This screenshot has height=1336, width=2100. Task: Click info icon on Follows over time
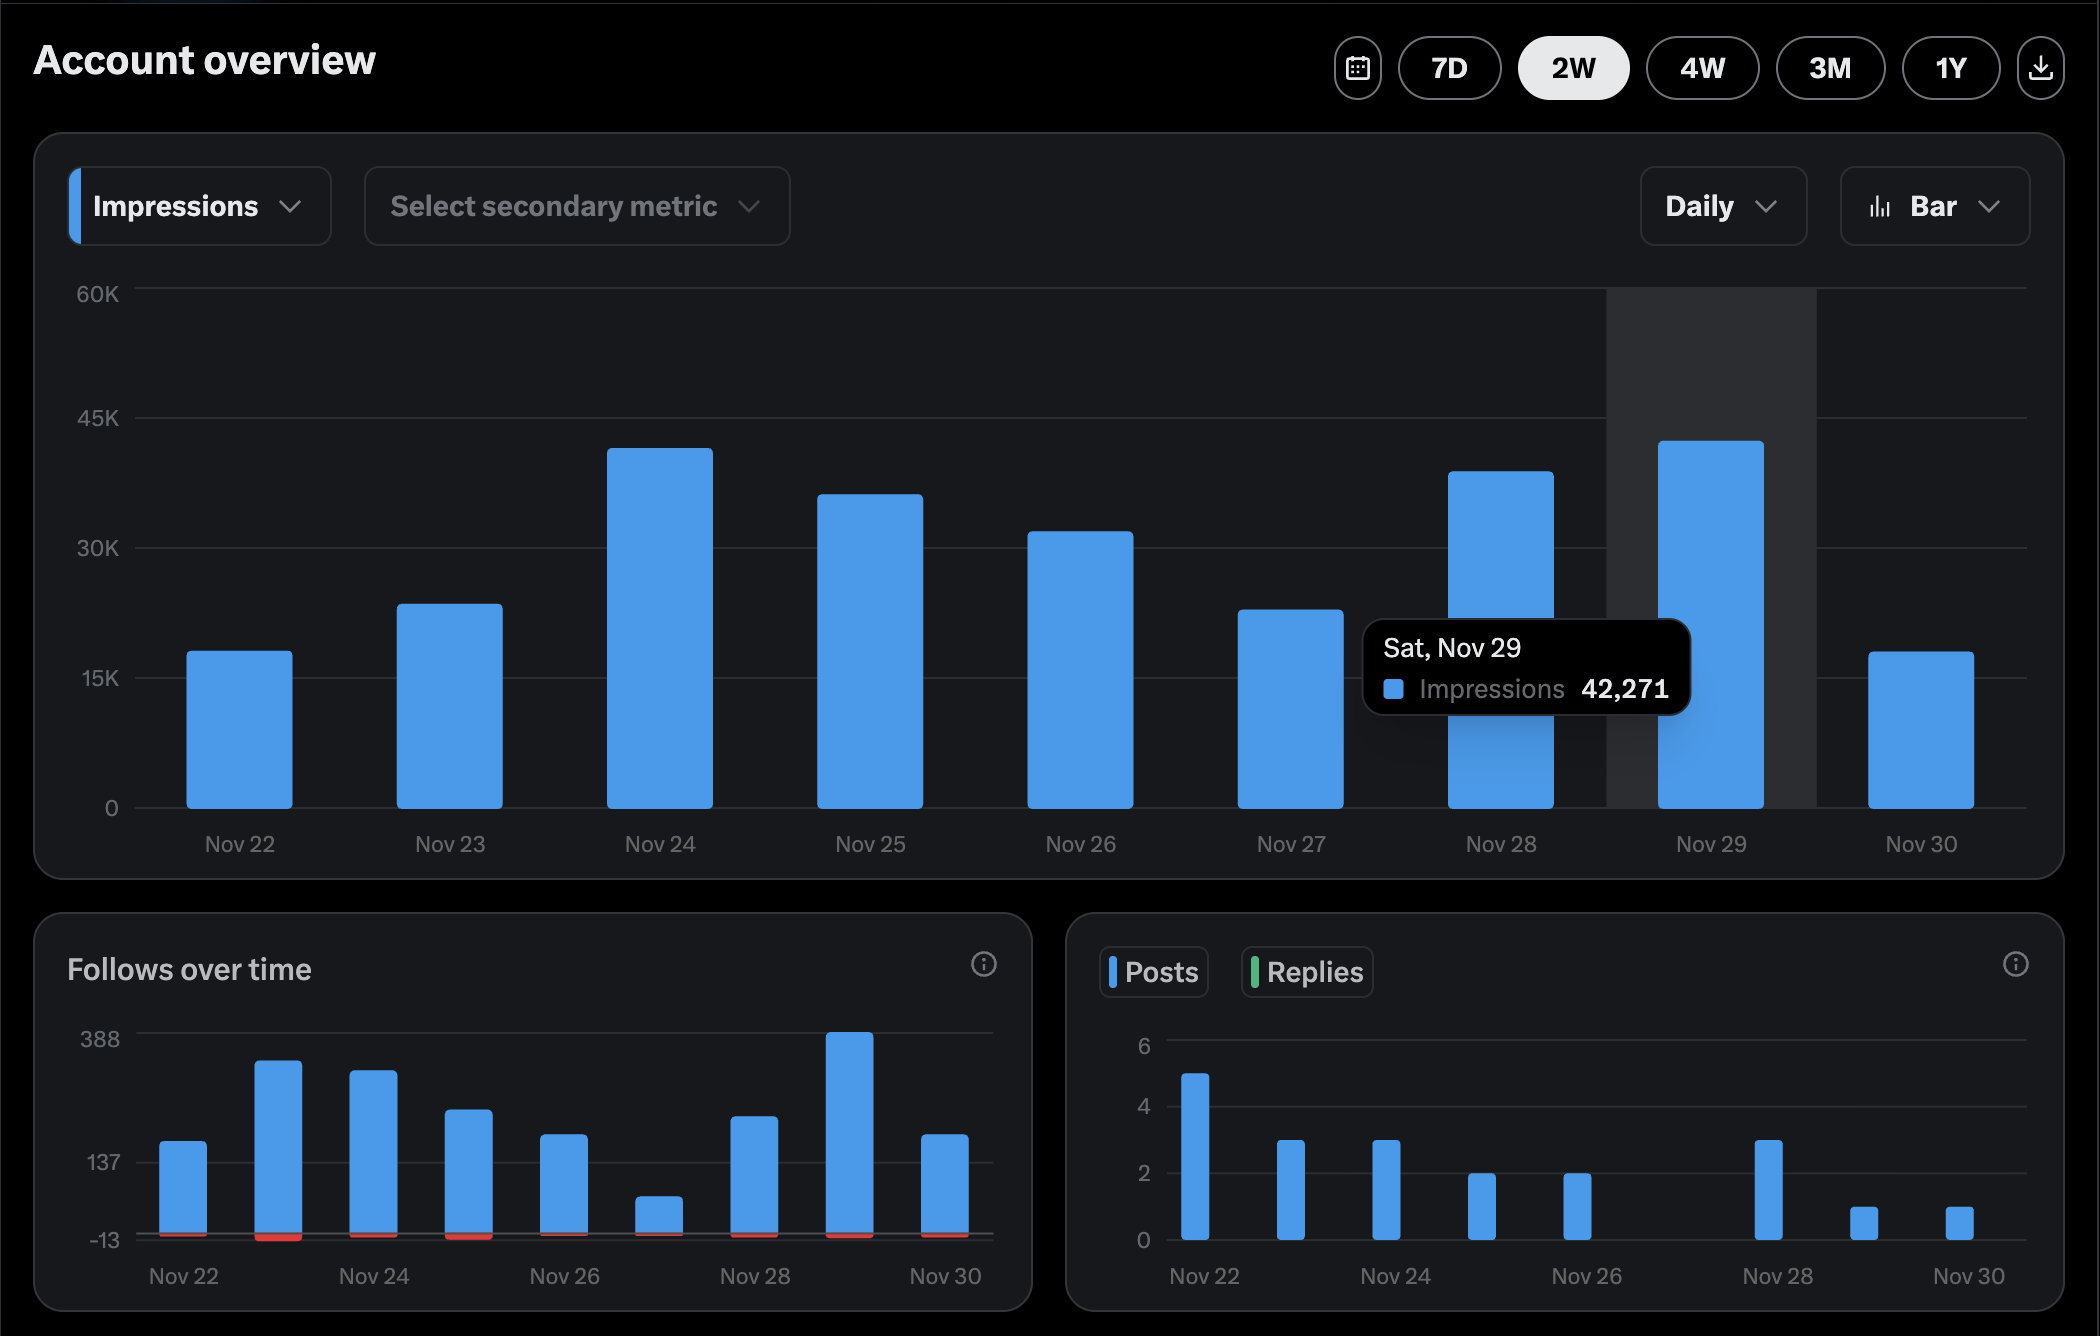[984, 964]
